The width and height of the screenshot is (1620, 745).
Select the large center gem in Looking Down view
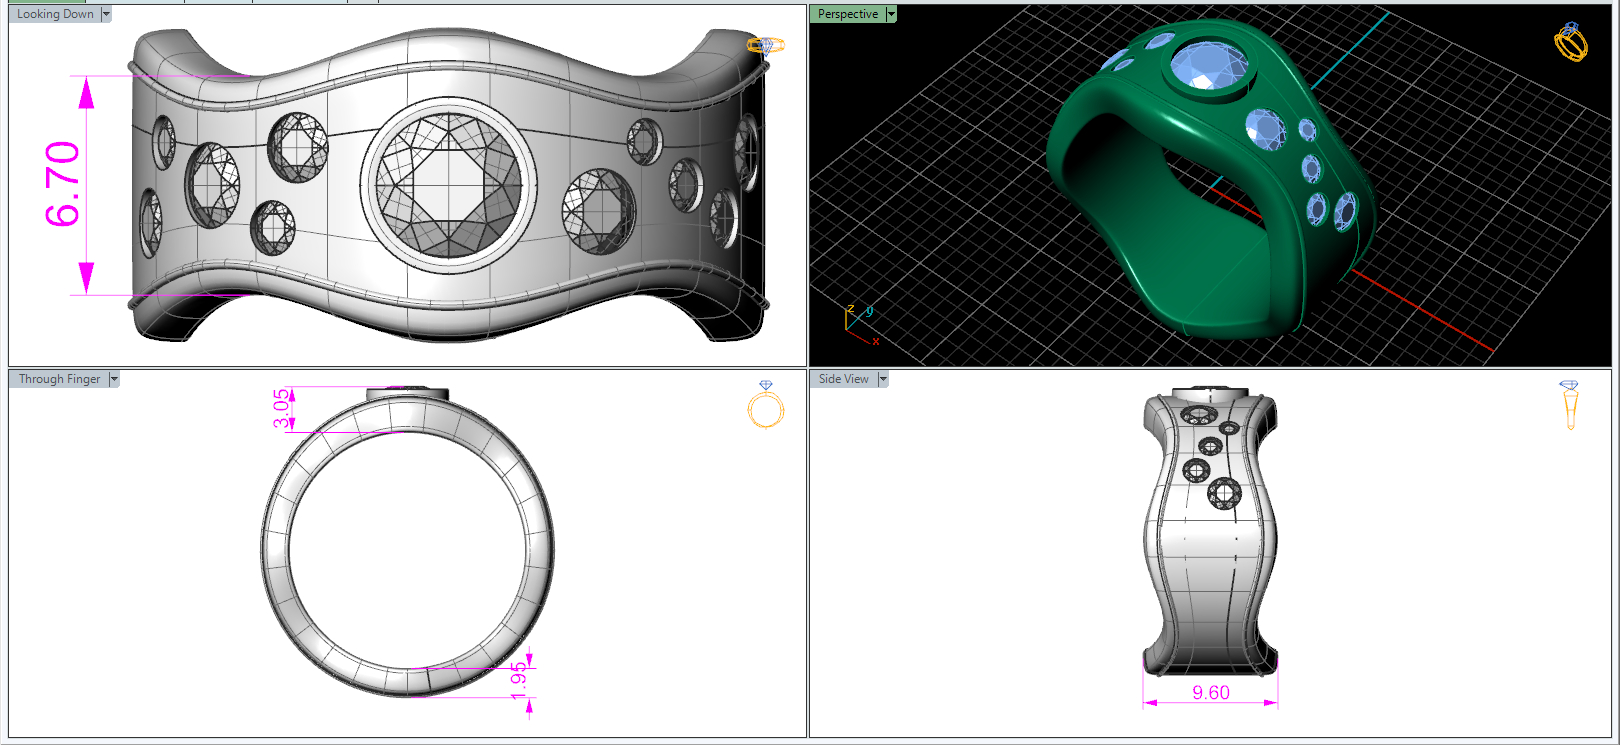point(449,185)
